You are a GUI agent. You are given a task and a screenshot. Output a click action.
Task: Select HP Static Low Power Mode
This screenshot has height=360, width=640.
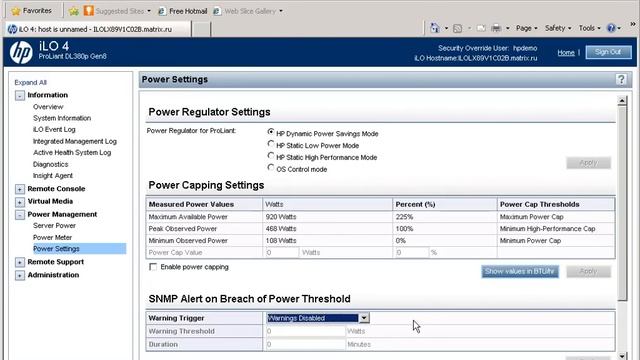coord(271,144)
